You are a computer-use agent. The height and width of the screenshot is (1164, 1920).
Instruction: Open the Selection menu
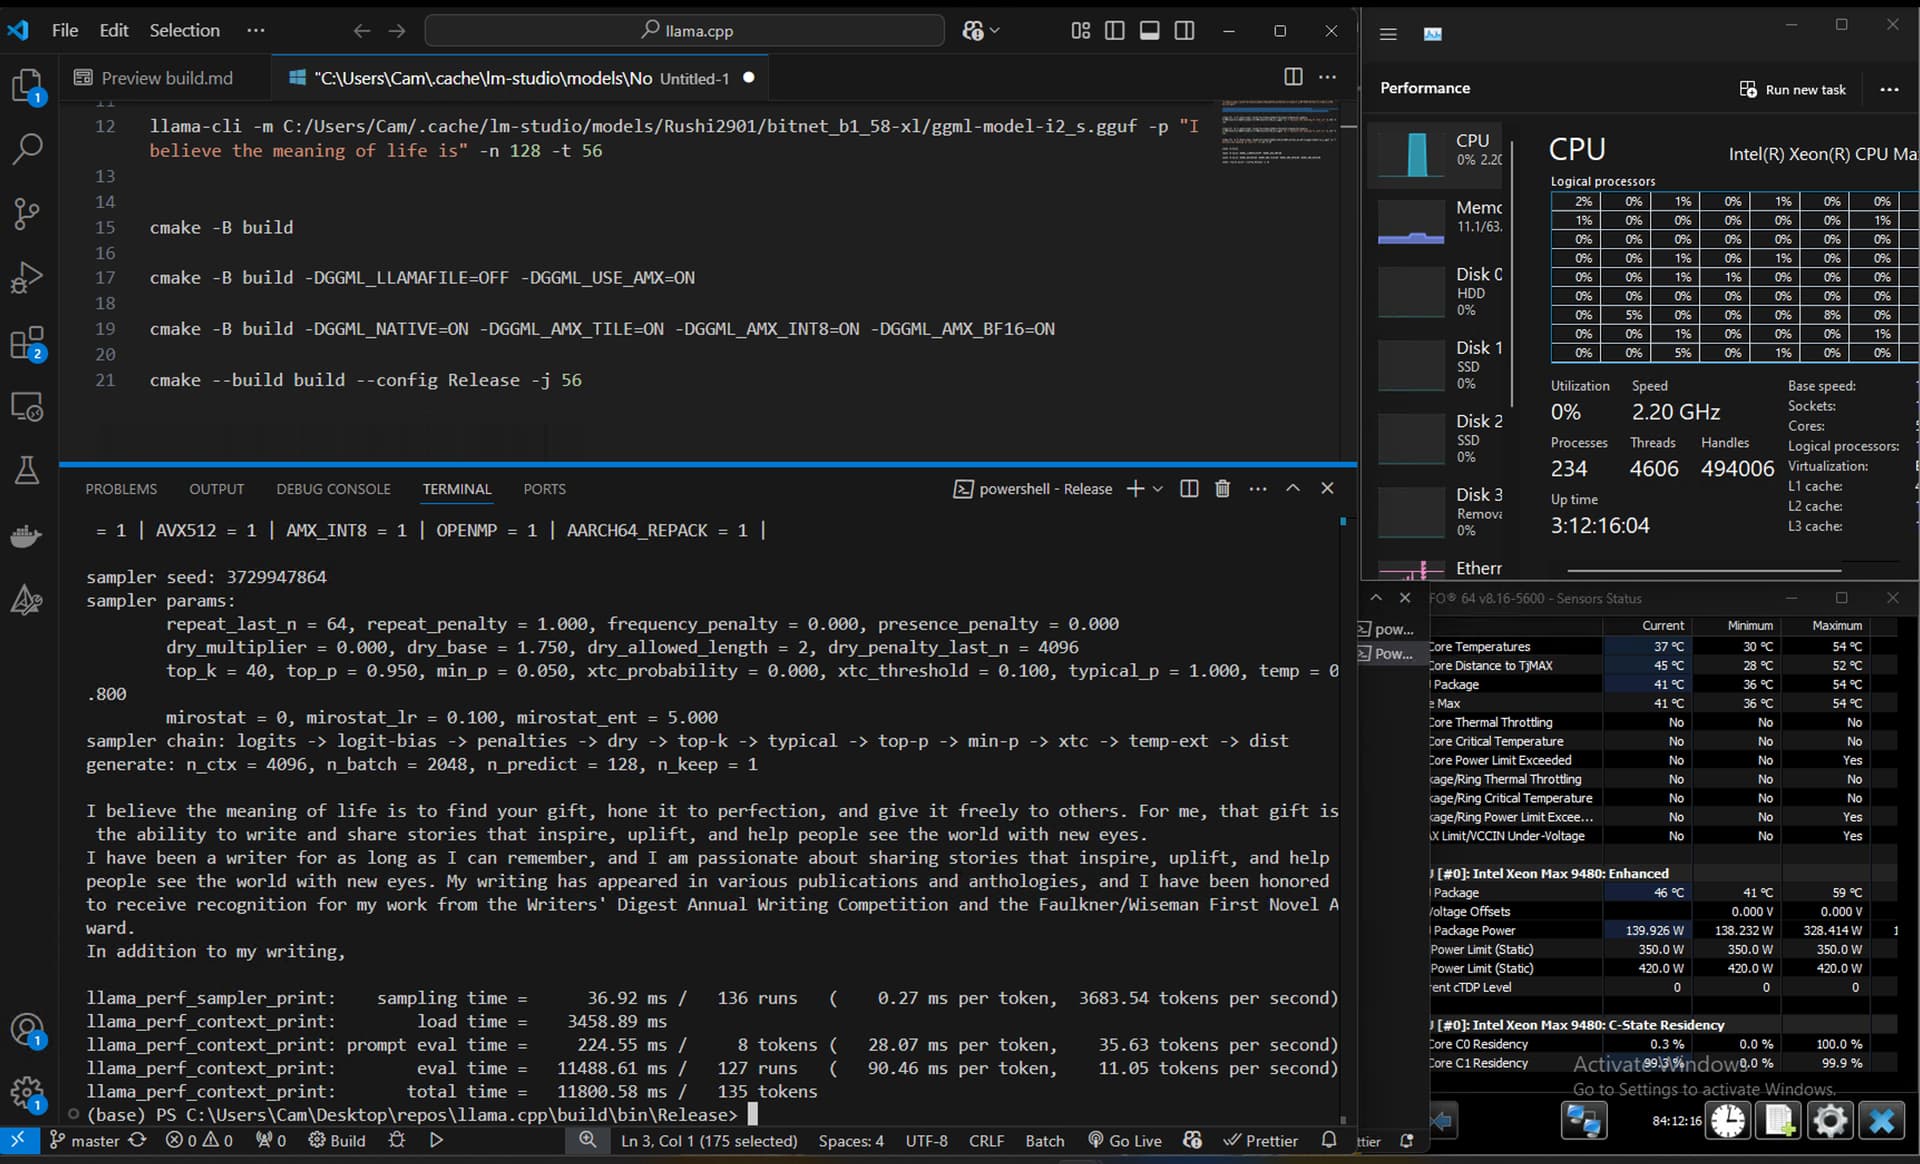click(184, 31)
